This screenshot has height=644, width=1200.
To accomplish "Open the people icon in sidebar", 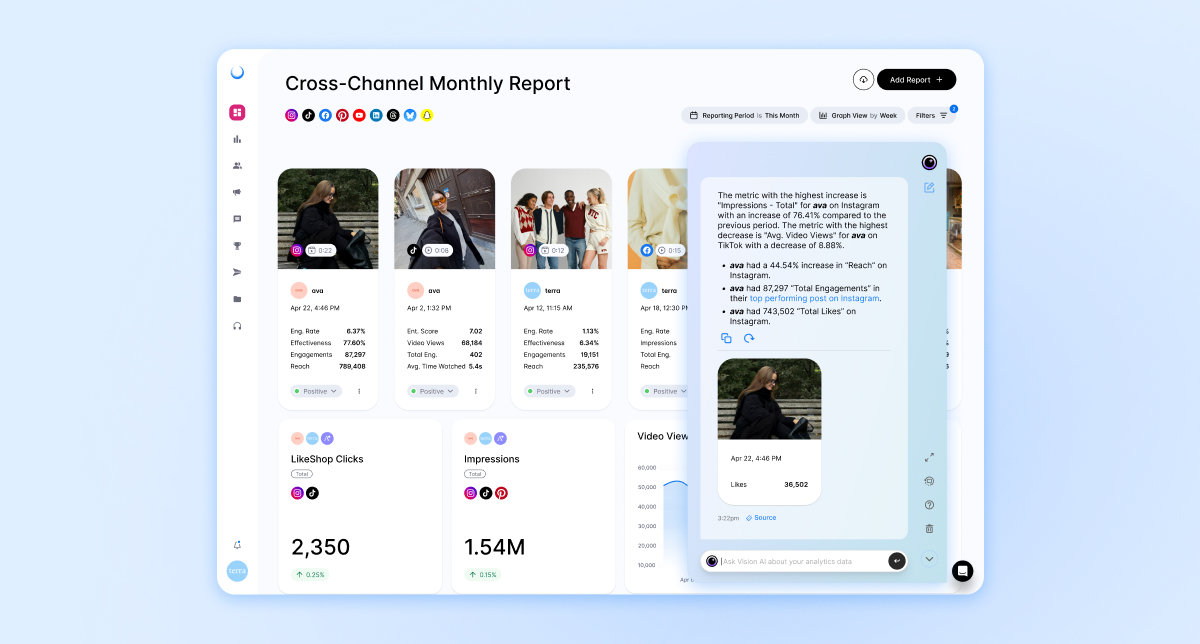I will [237, 166].
